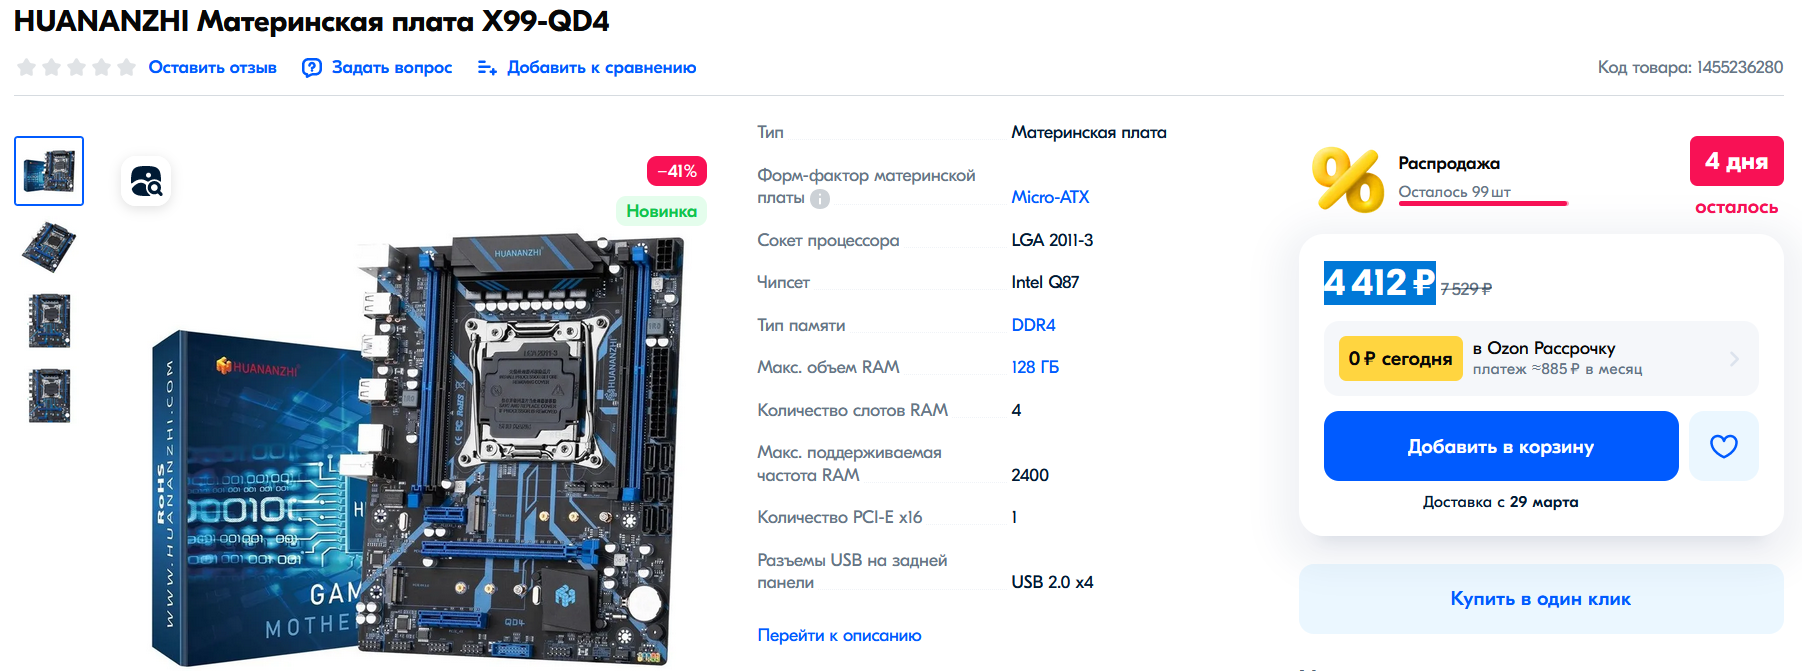1802x671 pixels.
Task: Click the visual image search icon
Action: (x=146, y=181)
